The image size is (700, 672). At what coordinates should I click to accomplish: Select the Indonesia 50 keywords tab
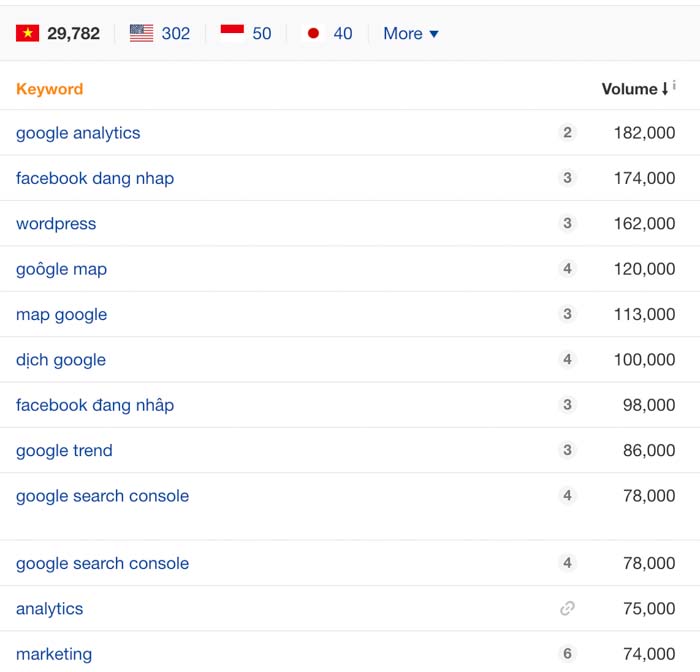click(x=246, y=33)
